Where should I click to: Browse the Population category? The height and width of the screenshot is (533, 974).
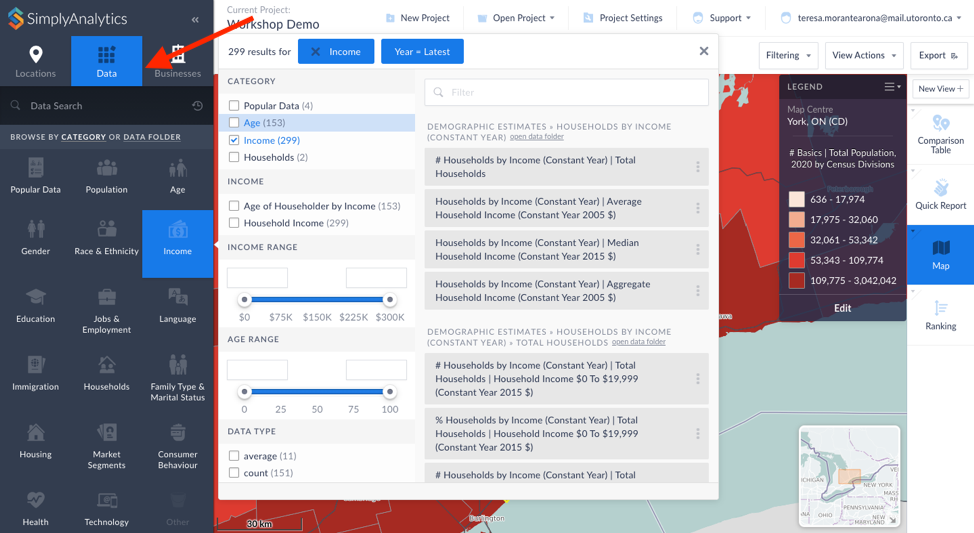pos(106,176)
